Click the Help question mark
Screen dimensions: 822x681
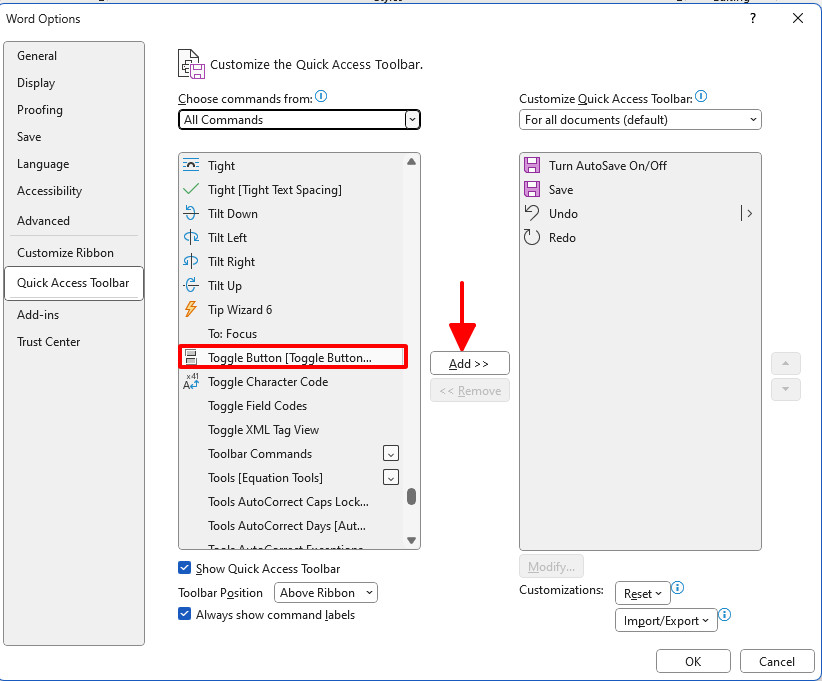[x=753, y=19]
